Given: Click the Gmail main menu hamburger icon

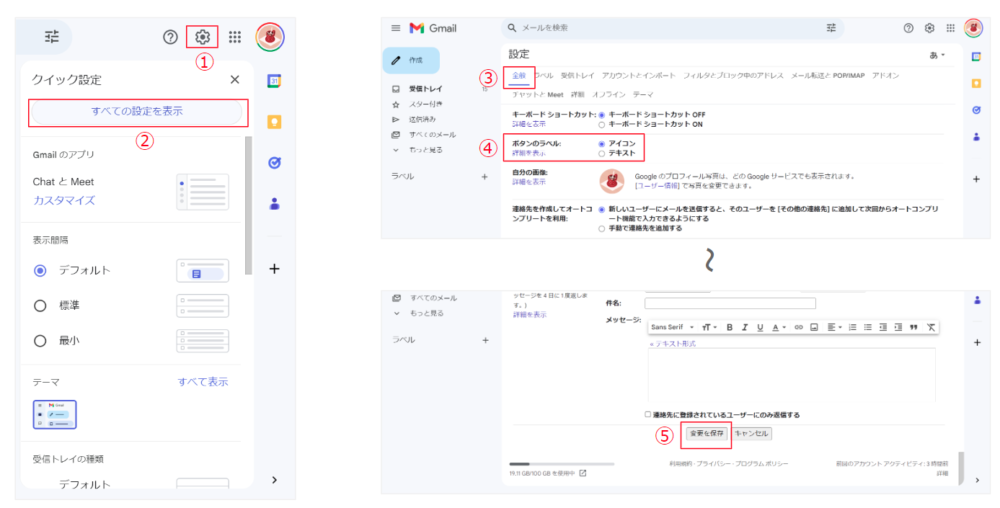Looking at the screenshot, I should [396, 28].
